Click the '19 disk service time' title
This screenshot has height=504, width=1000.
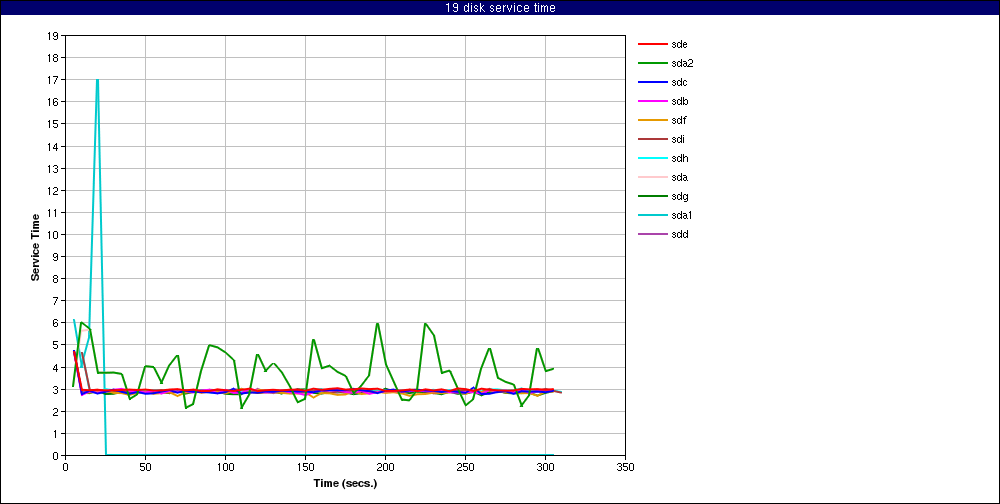click(x=500, y=8)
